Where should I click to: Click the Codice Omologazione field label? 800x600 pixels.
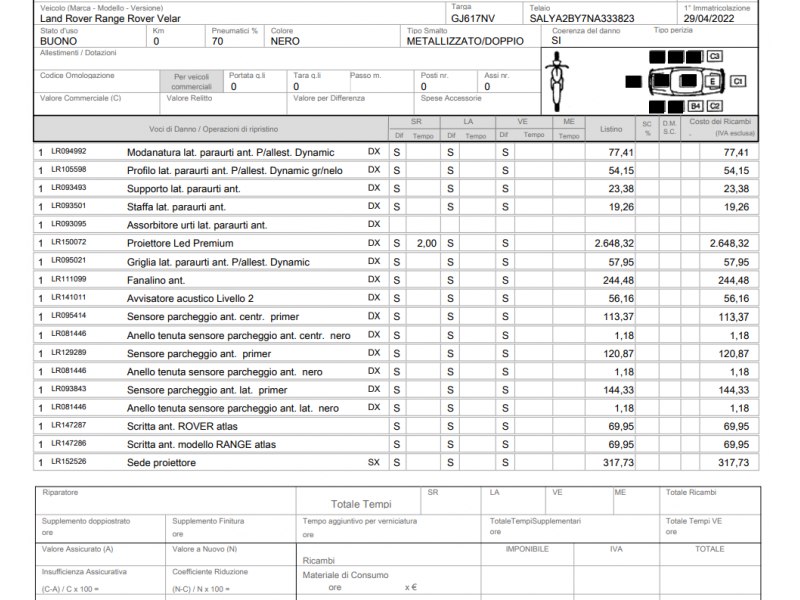point(77,76)
